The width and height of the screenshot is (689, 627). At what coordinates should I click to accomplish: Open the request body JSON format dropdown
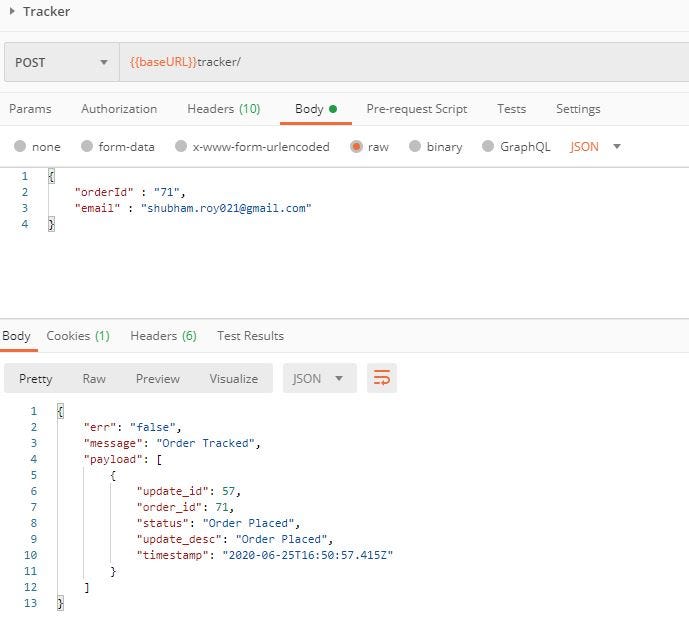[595, 147]
